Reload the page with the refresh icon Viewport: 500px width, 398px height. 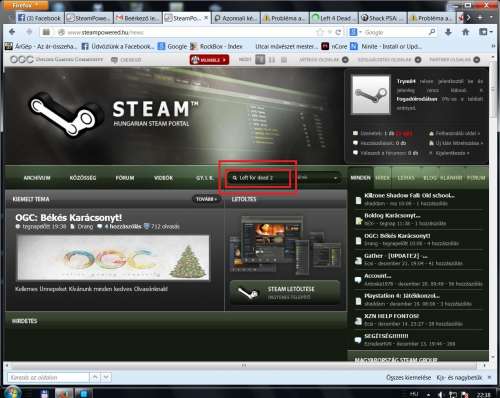tap(338, 32)
